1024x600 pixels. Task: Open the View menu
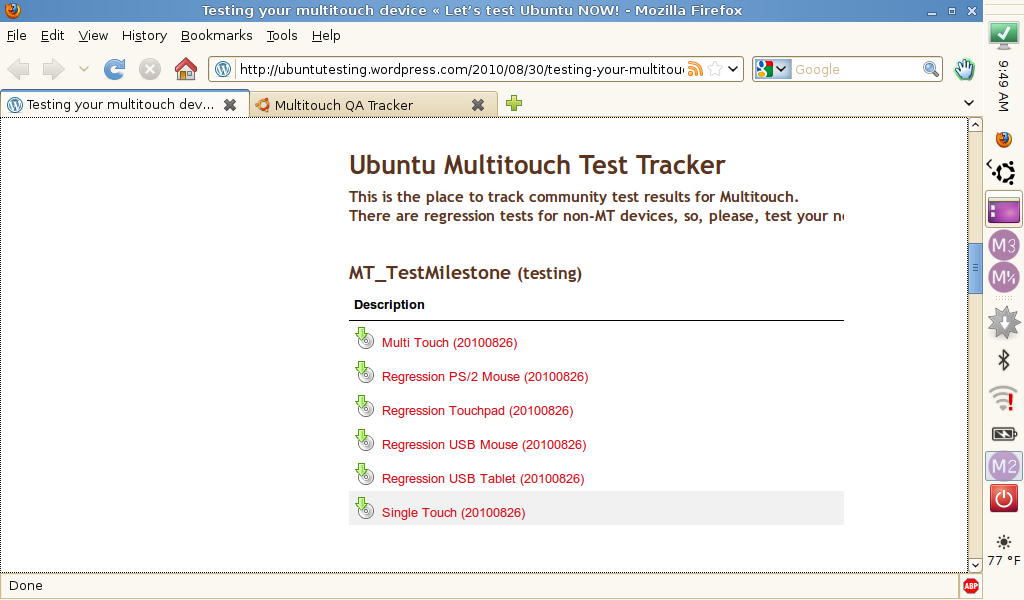tap(93, 36)
